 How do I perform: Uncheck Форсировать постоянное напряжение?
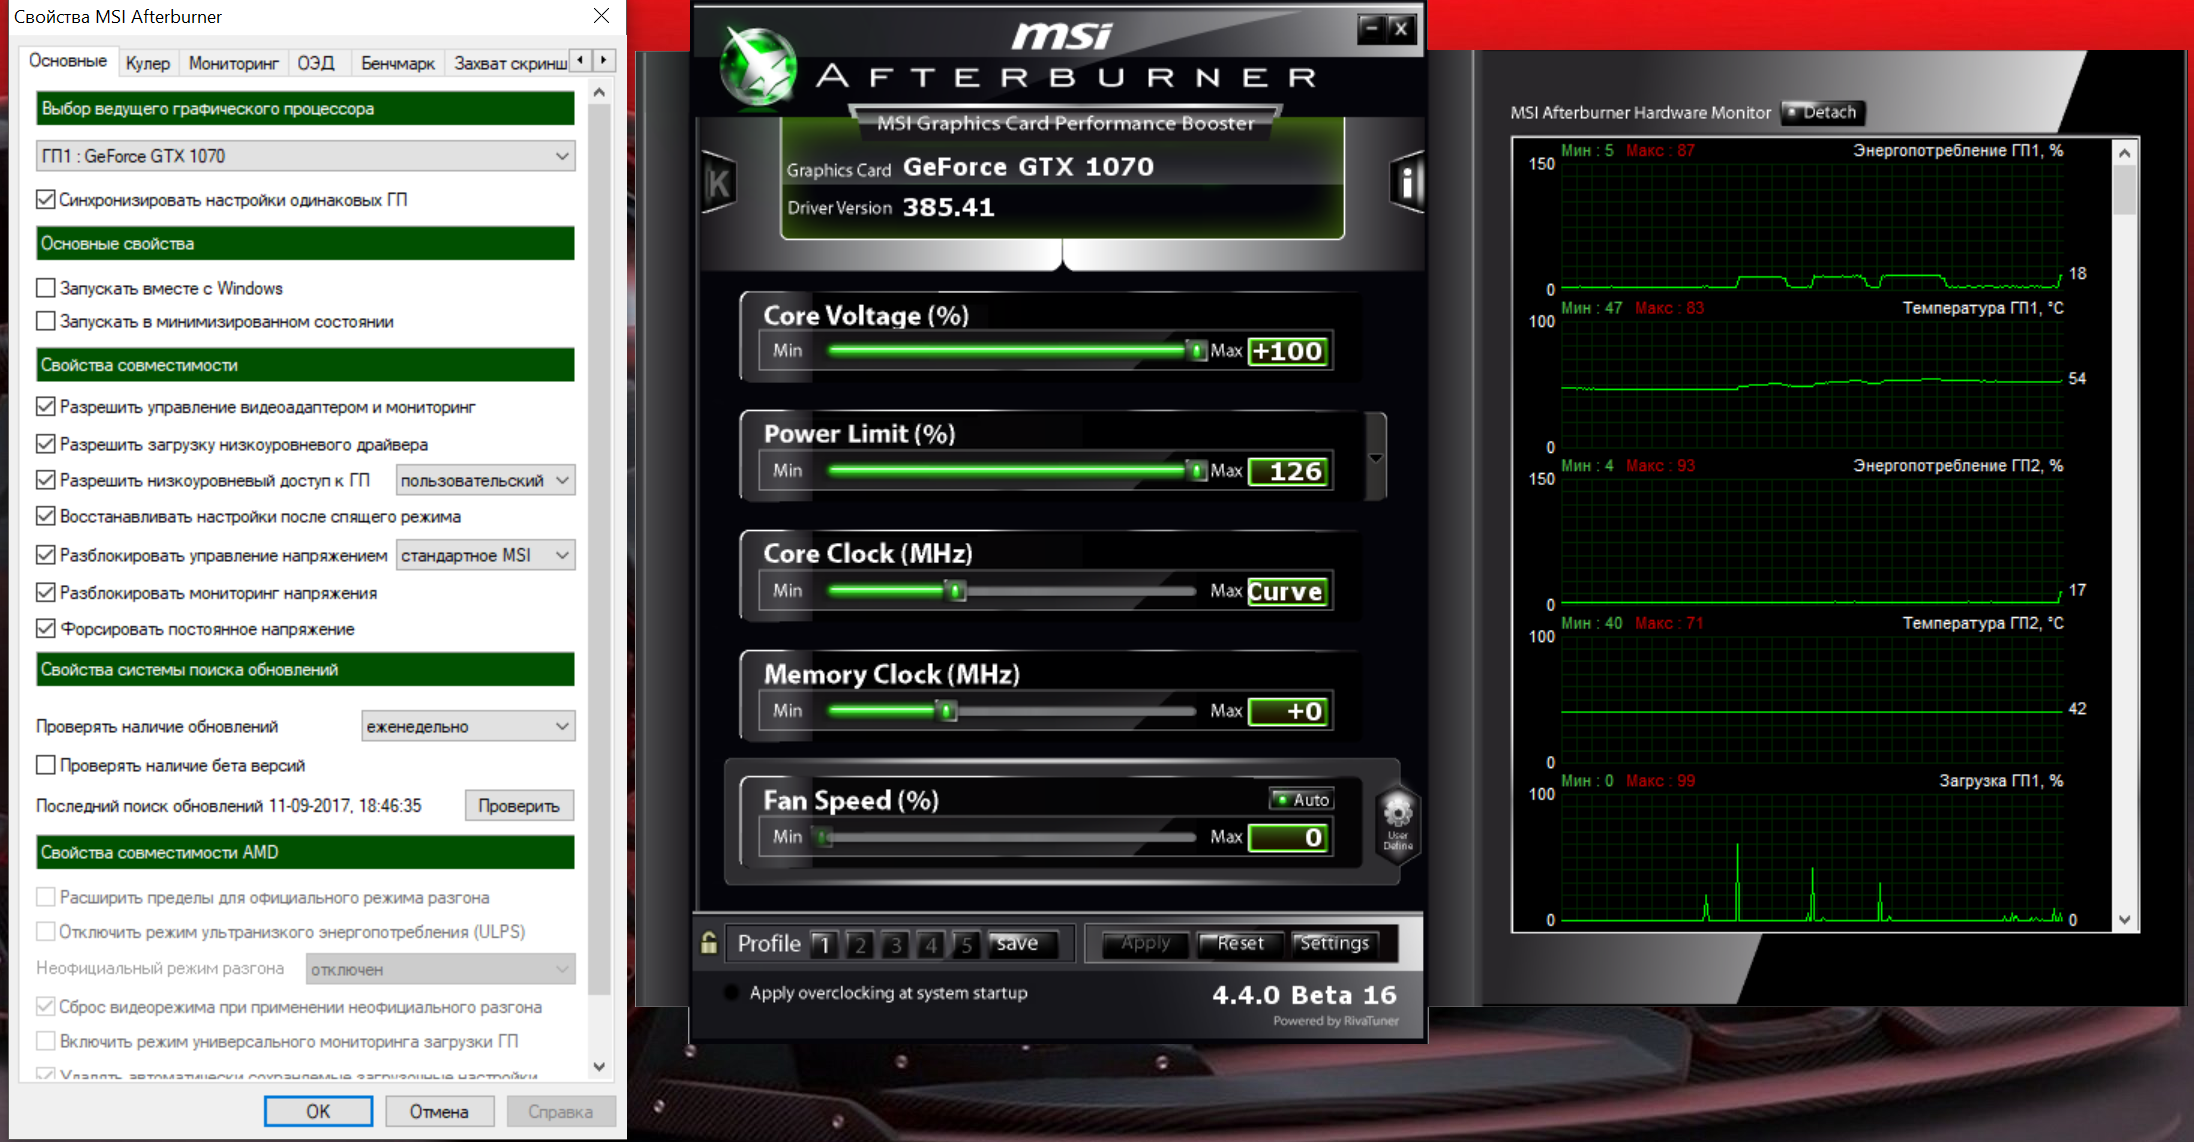pos(46,629)
